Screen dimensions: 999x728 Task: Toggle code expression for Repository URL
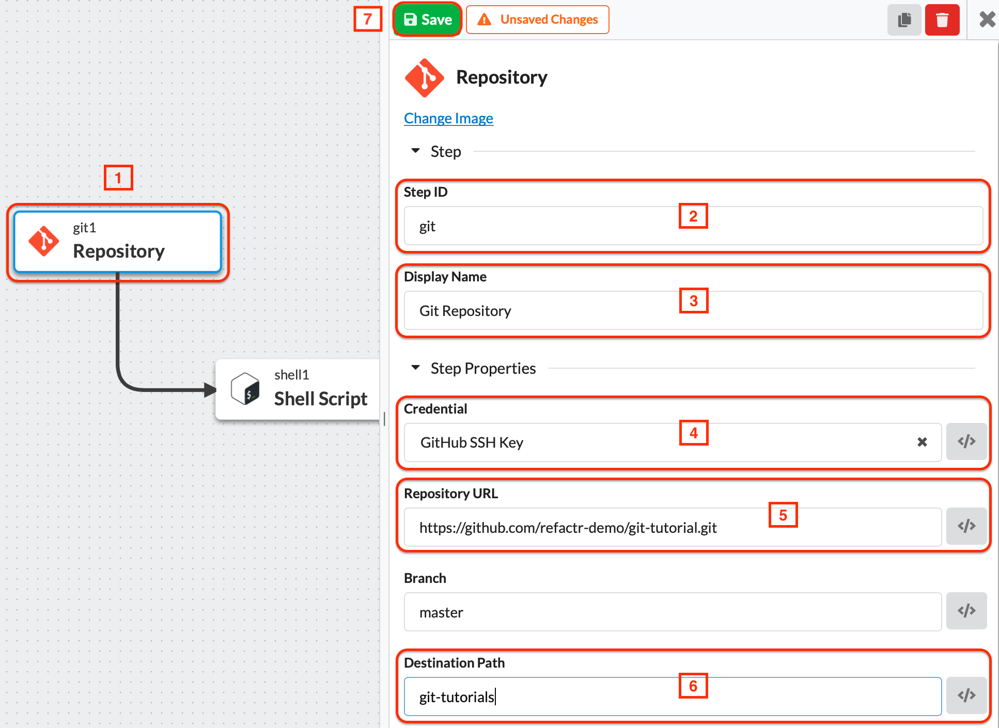click(966, 526)
